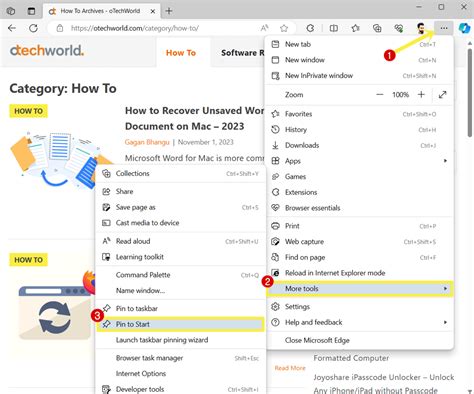Select Print from the menu
474x394 pixels.
359,226
